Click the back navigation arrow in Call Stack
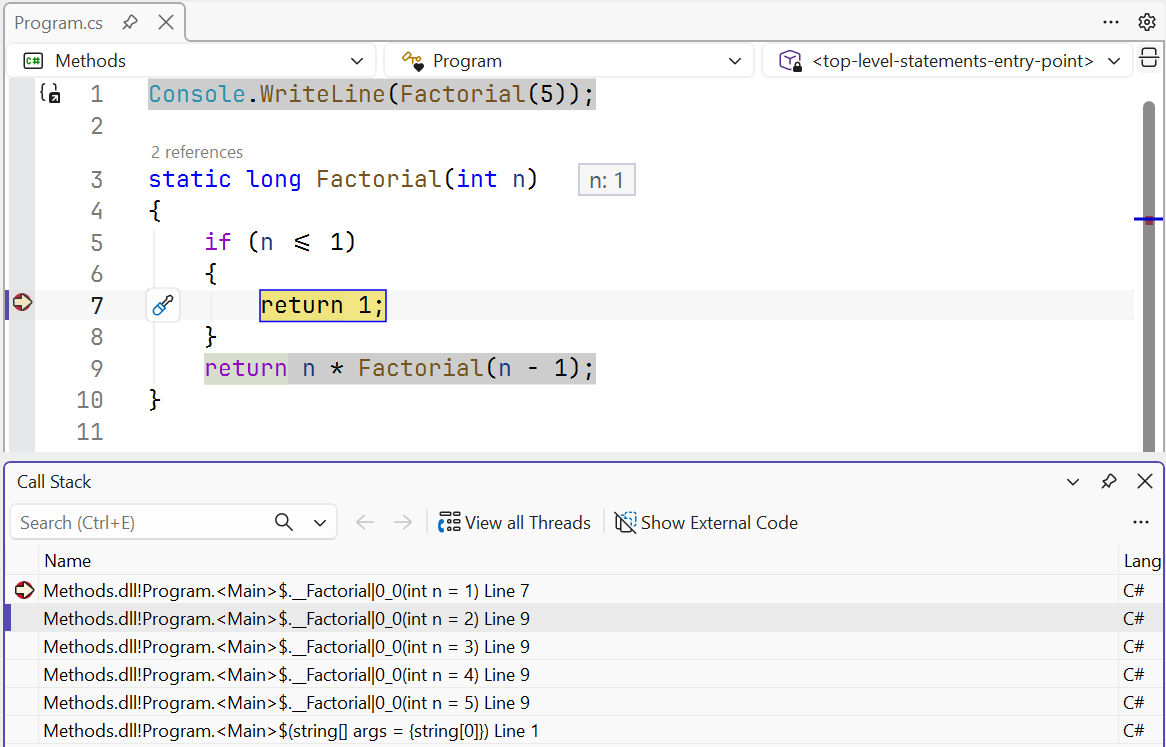The height and width of the screenshot is (747, 1166). 364,523
